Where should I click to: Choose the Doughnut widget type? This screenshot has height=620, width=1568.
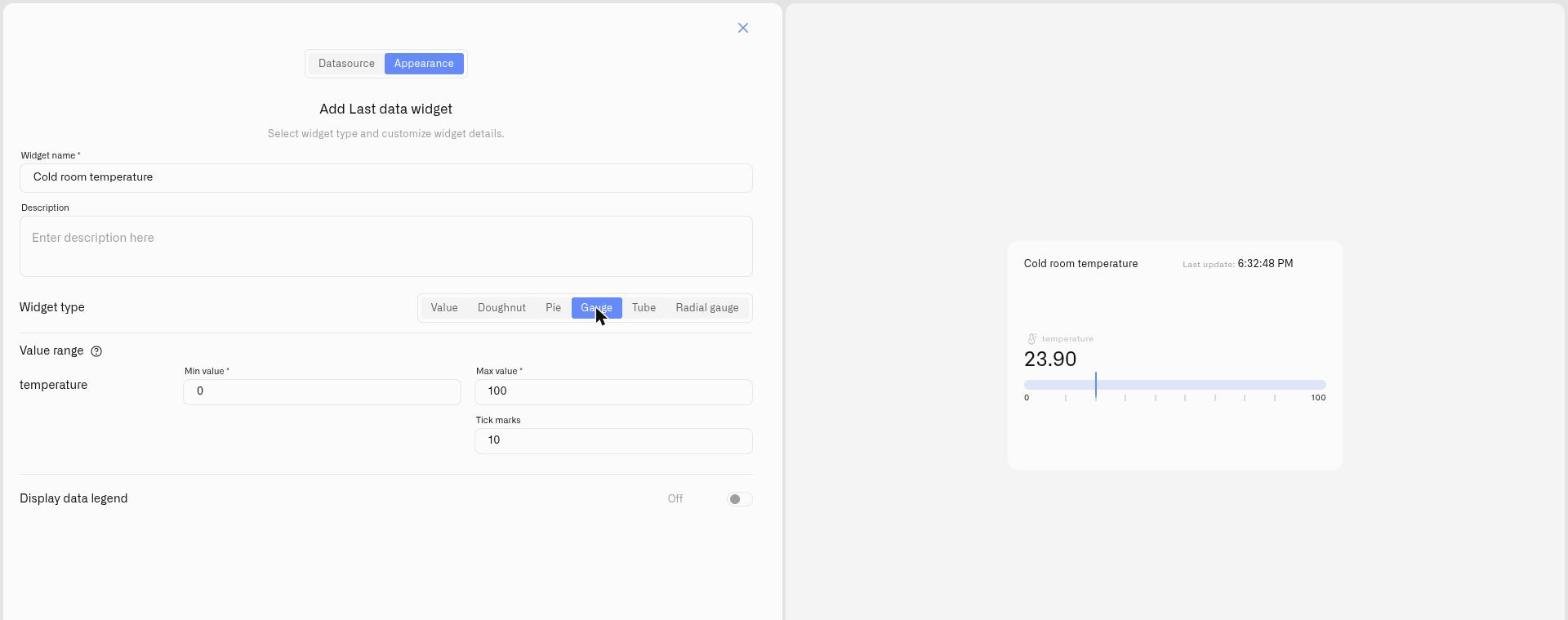click(501, 308)
